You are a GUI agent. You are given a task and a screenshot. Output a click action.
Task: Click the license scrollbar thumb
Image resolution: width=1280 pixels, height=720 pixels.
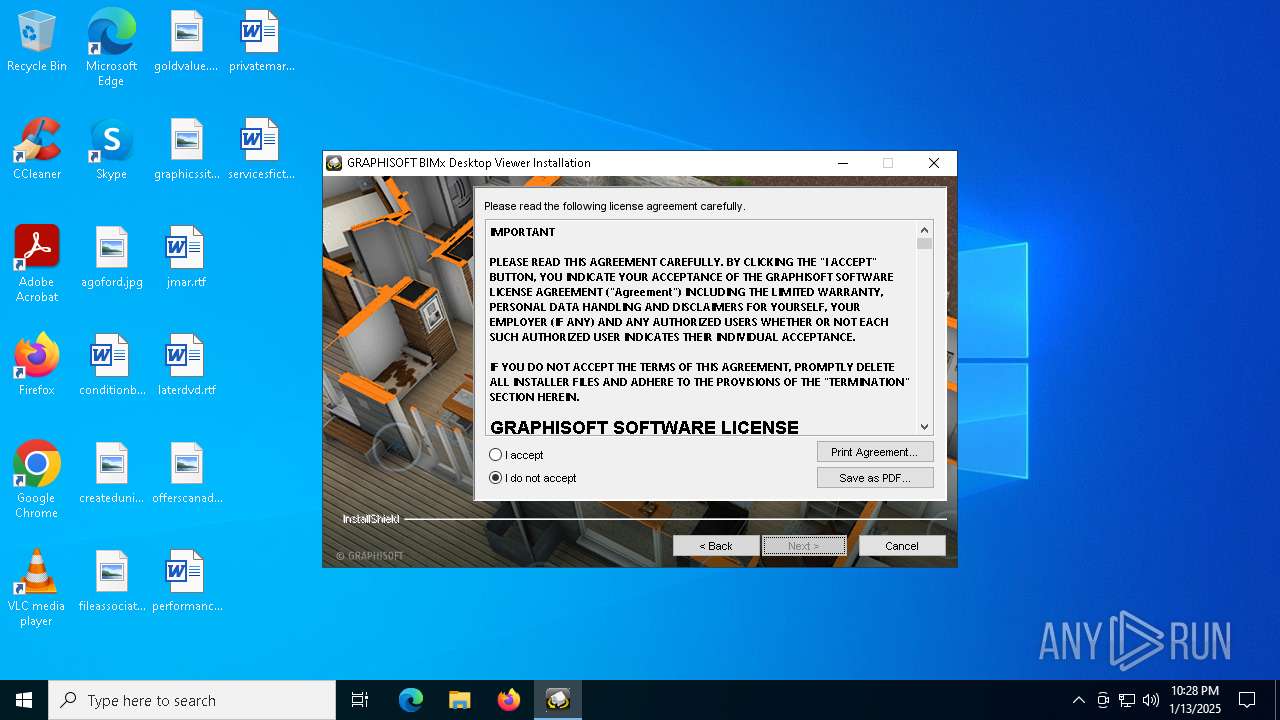924,243
